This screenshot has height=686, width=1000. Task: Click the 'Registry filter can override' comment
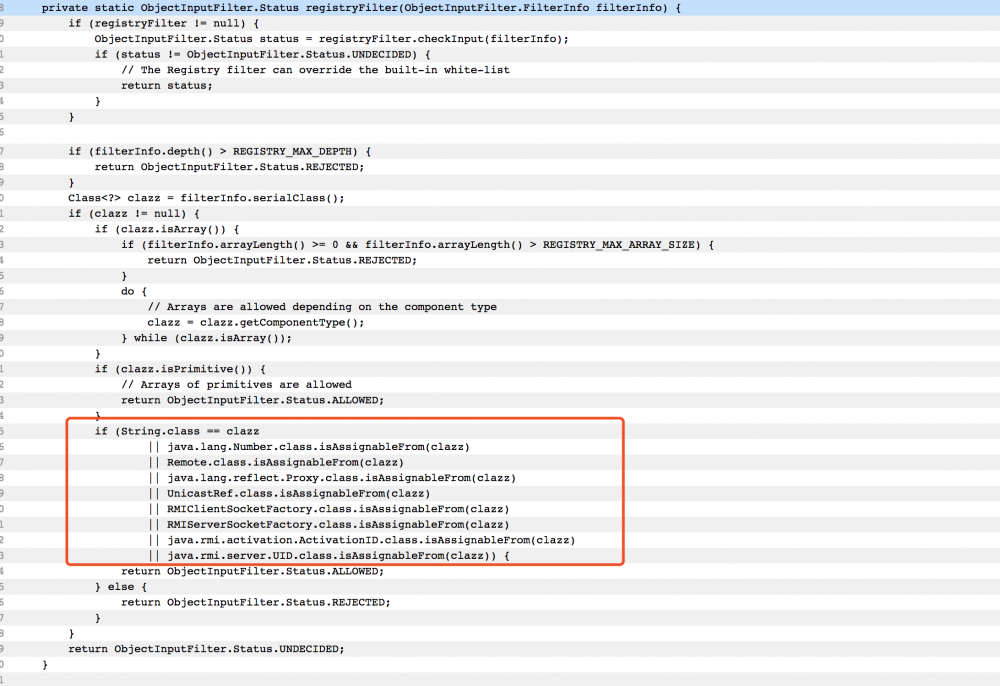(316, 70)
